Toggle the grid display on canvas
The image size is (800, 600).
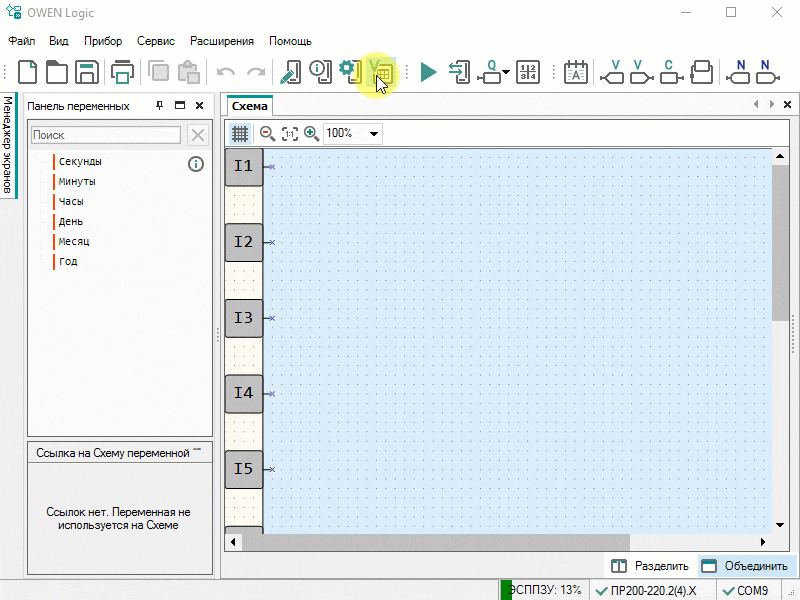tap(240, 133)
